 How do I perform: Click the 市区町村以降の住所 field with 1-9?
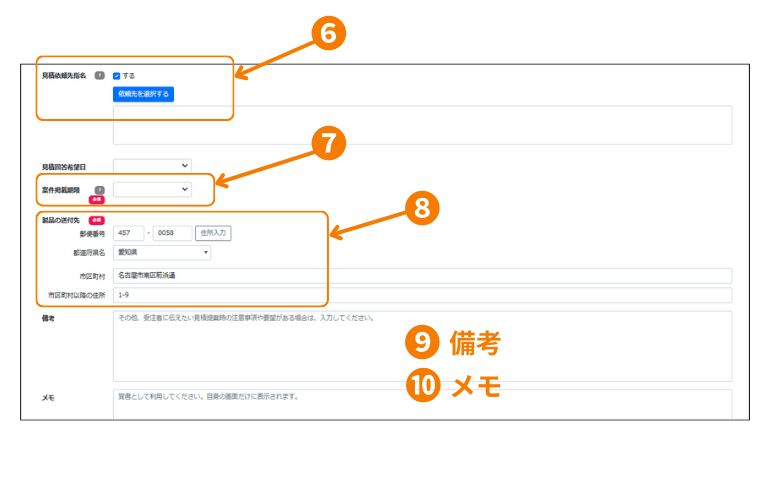click(x=422, y=295)
